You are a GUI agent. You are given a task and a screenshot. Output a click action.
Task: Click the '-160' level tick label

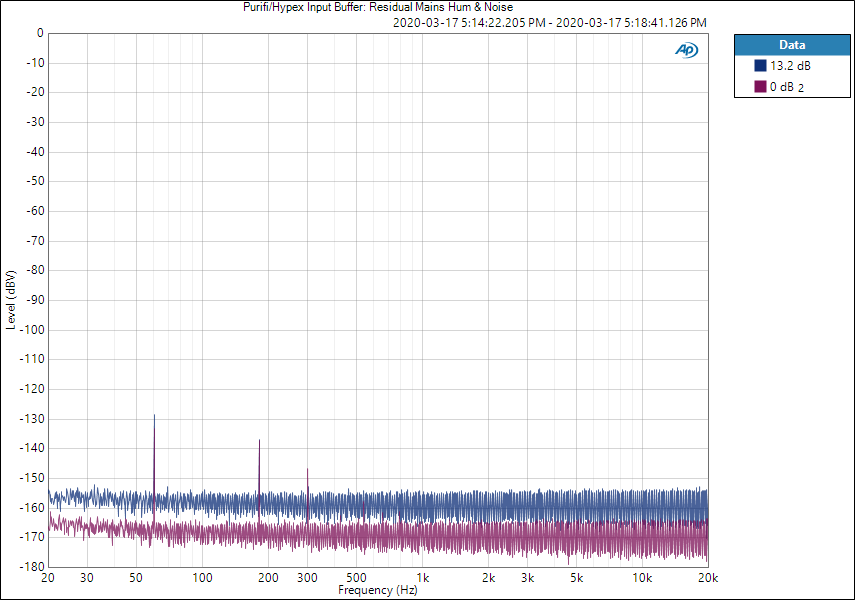(32, 508)
